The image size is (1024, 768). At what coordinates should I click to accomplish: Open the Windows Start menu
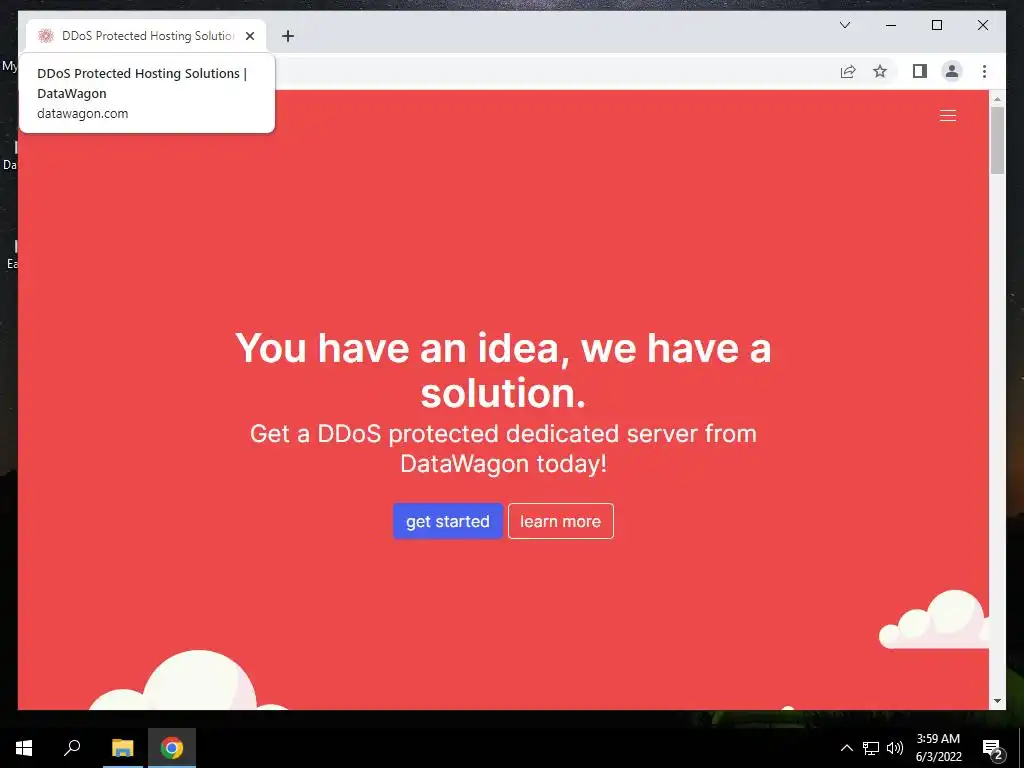click(24, 748)
